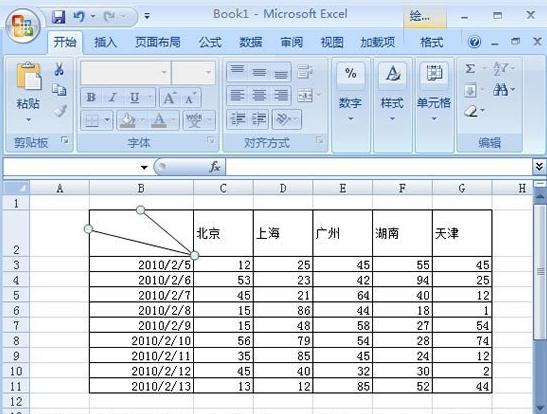Click into the formula bar
This screenshot has height=414, width=547.
coord(378,167)
